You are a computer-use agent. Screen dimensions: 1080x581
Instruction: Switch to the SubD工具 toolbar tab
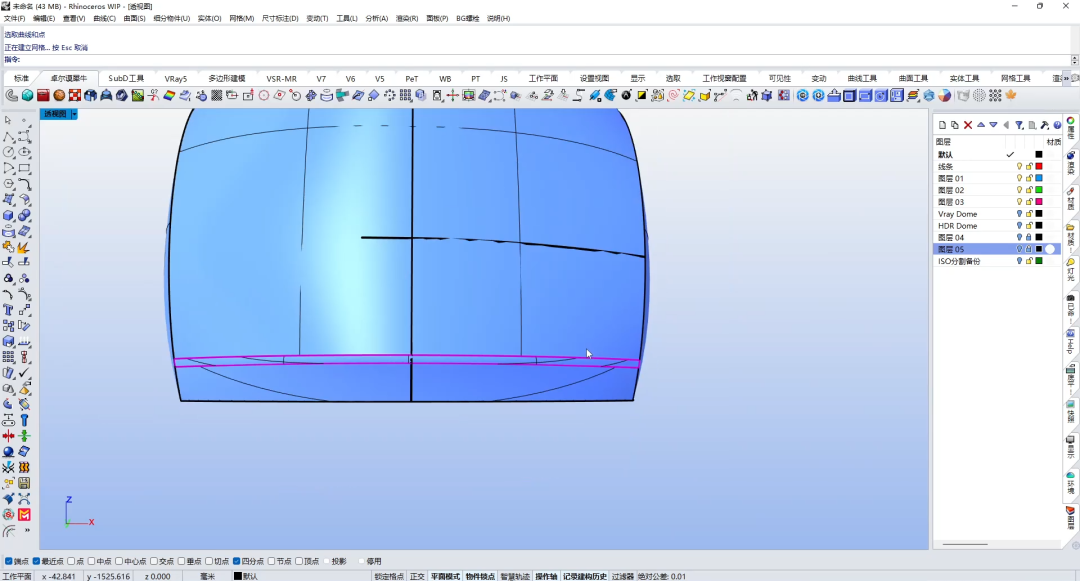126,78
